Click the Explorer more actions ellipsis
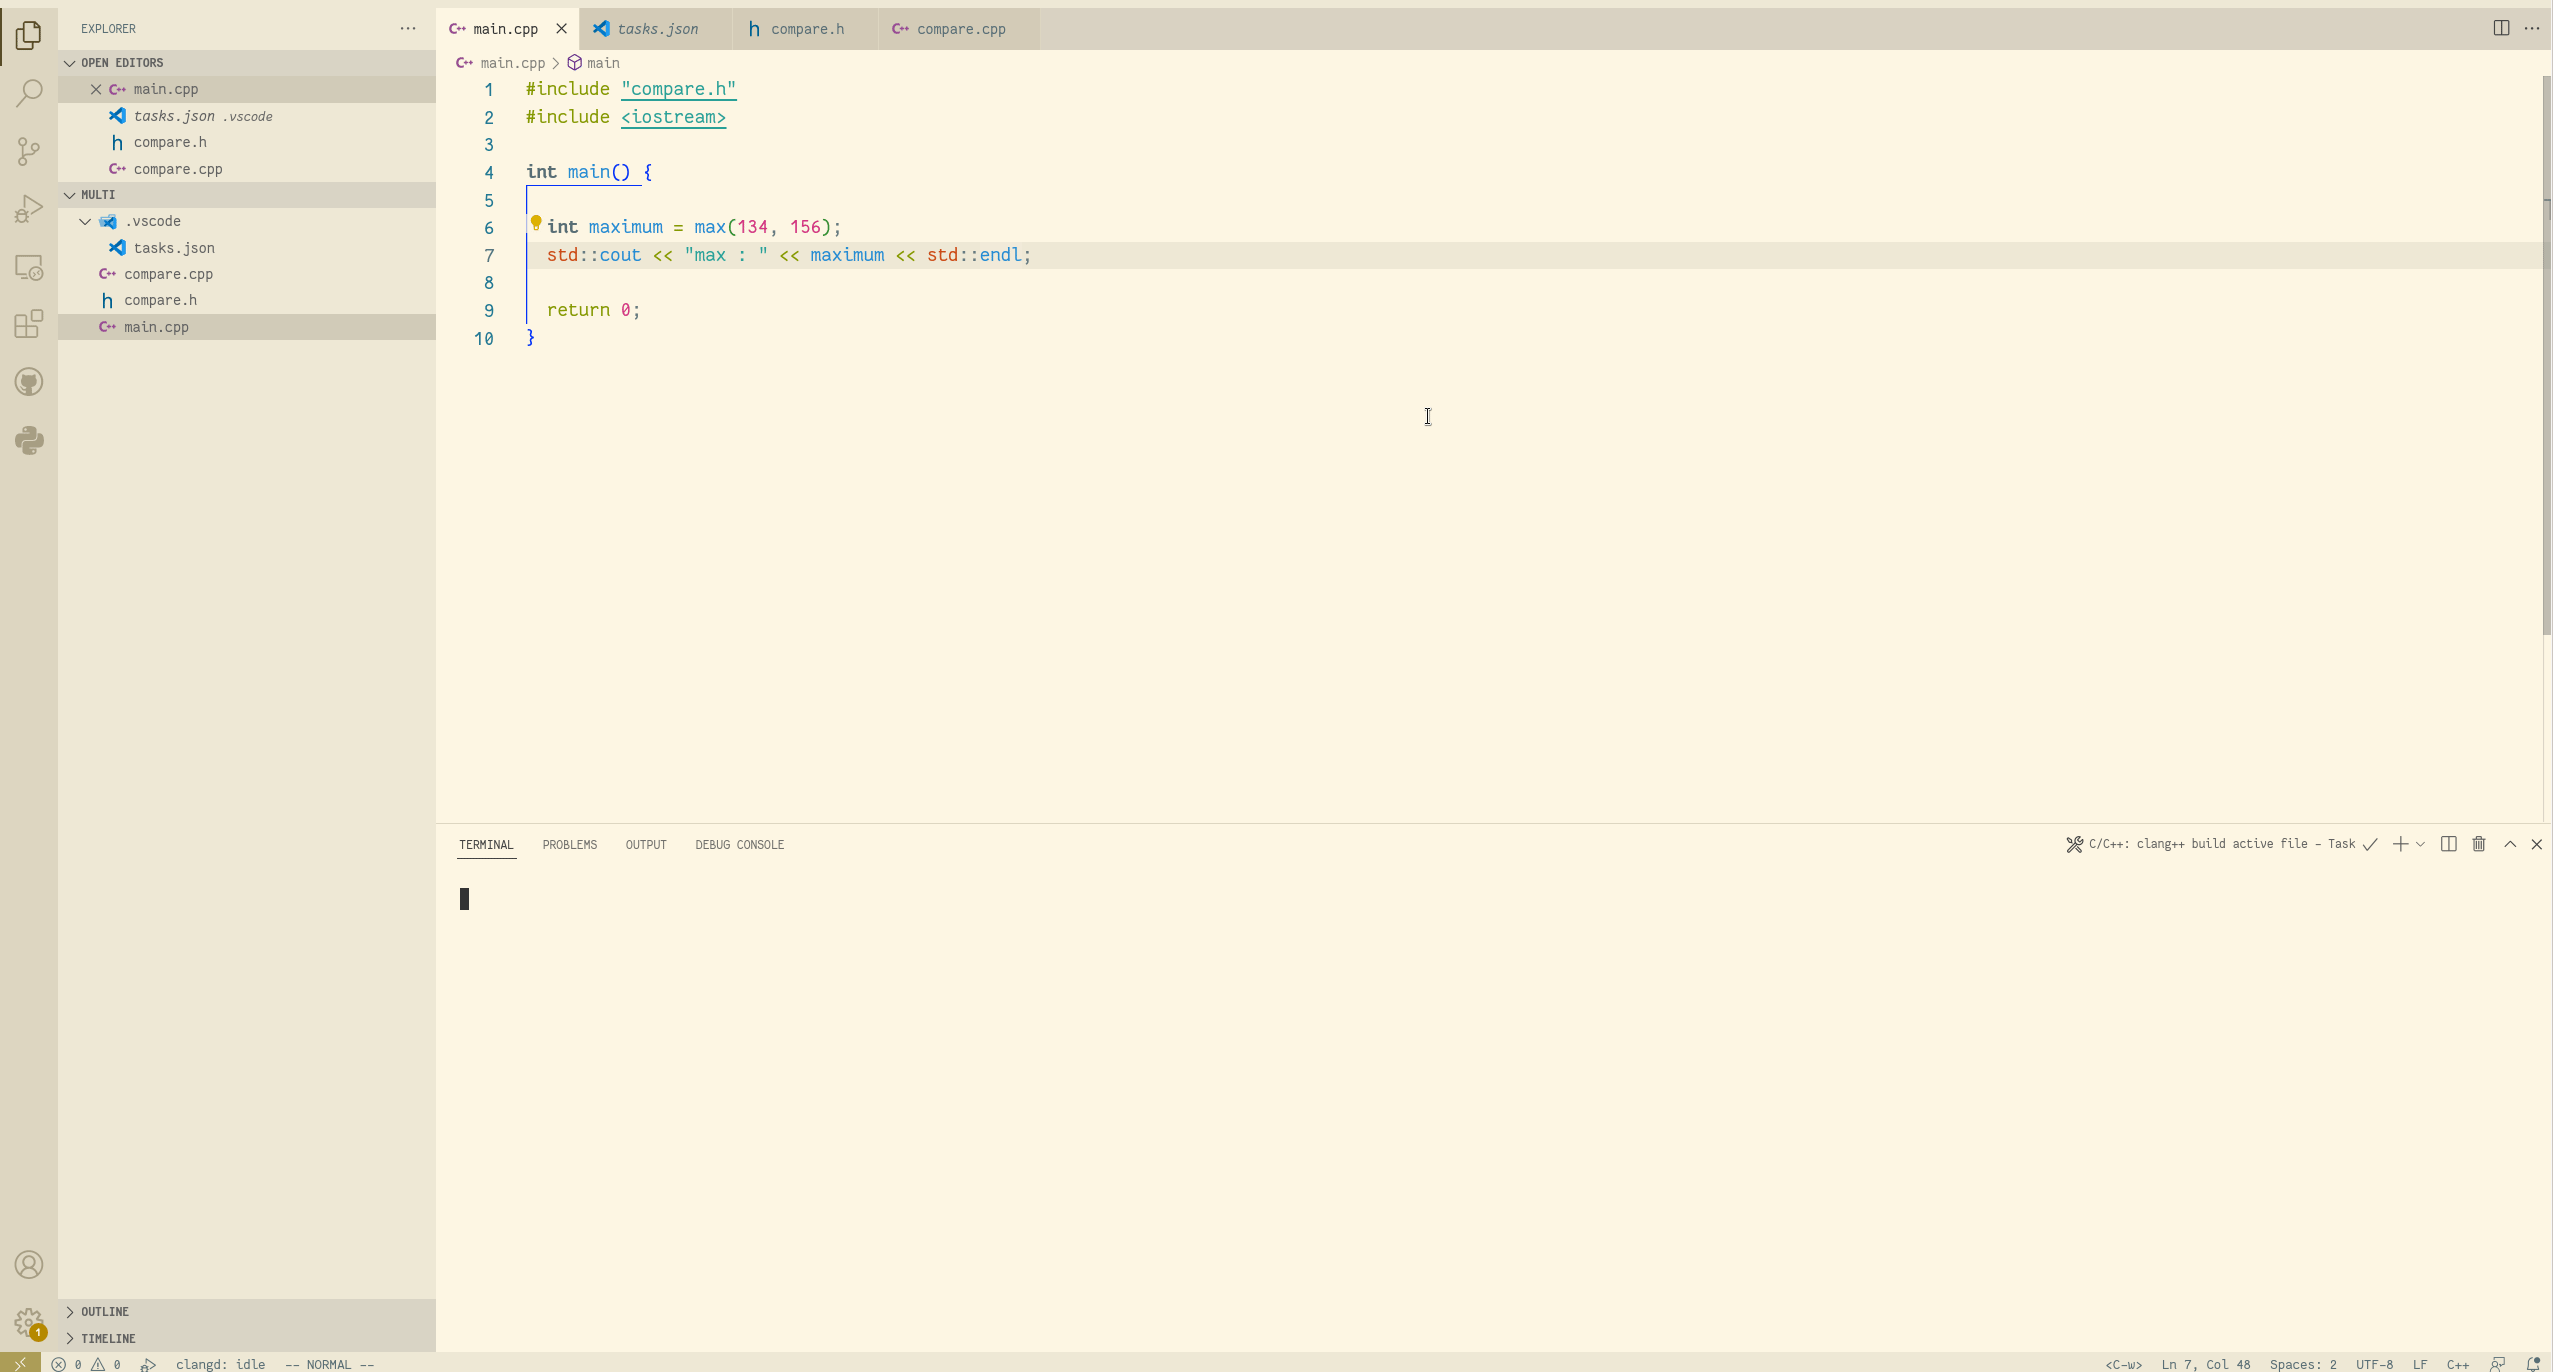 click(x=408, y=28)
